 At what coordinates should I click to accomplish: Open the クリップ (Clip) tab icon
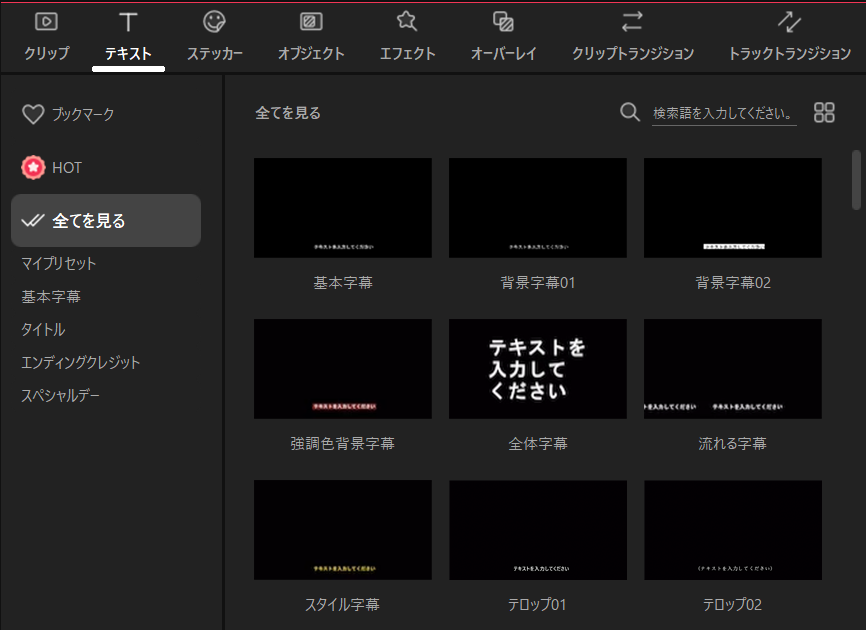click(46, 22)
